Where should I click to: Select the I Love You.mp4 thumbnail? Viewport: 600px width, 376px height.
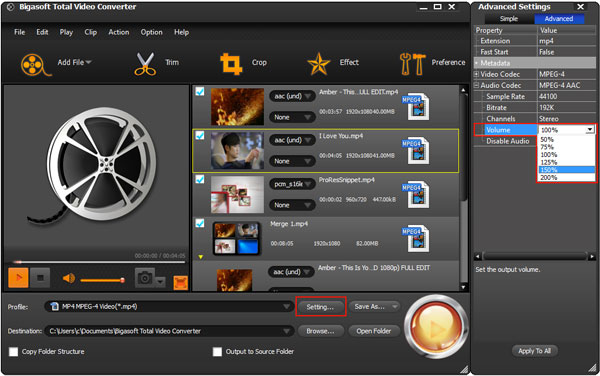click(x=237, y=151)
